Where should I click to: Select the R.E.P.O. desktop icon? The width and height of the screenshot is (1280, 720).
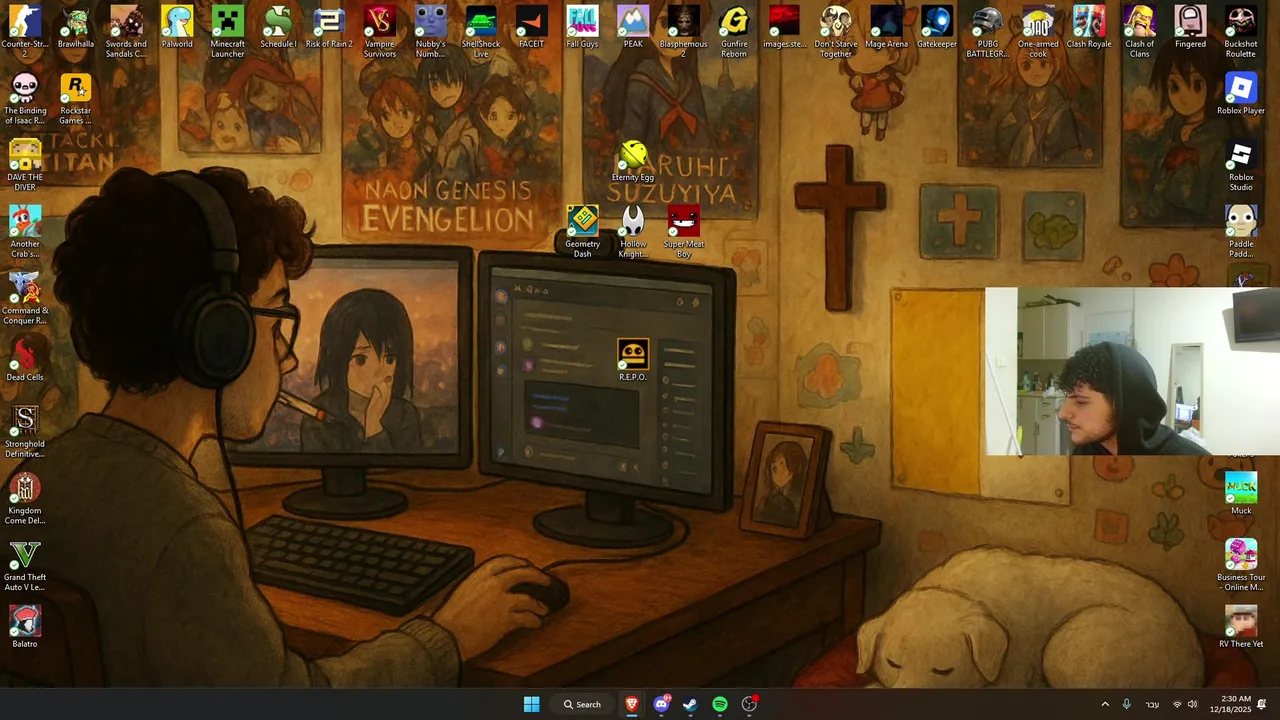(633, 360)
